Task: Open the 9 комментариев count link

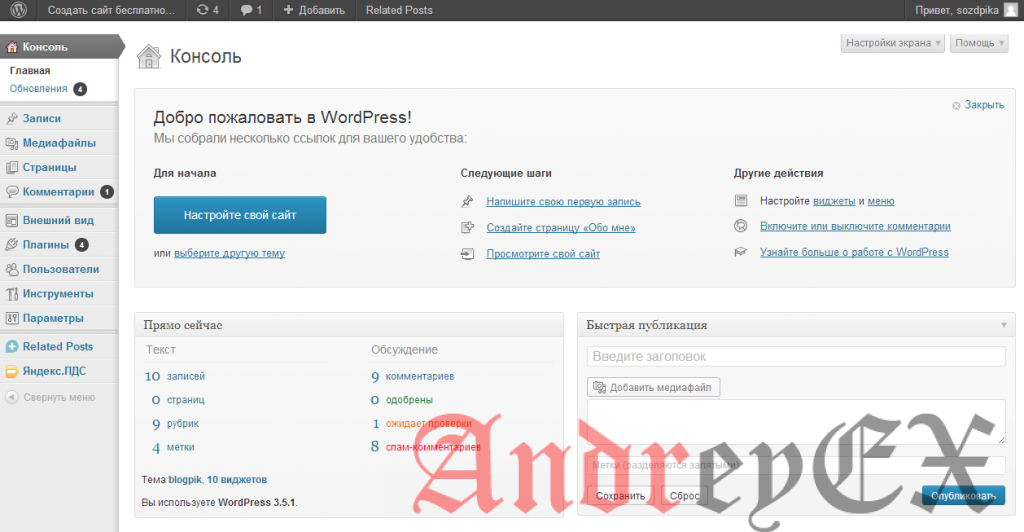Action: [x=412, y=376]
